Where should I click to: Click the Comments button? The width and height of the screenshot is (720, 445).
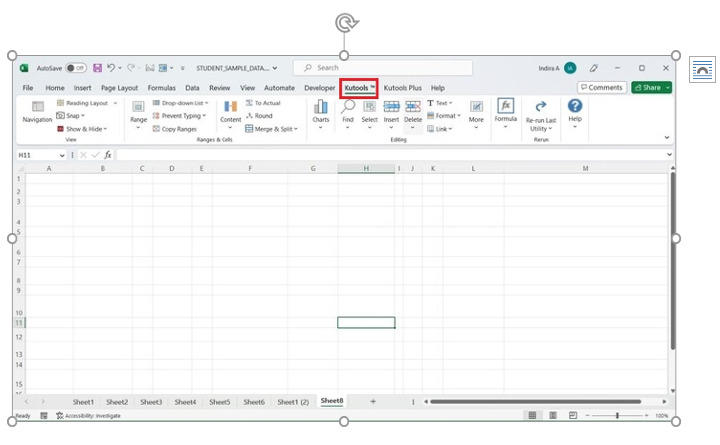(602, 87)
